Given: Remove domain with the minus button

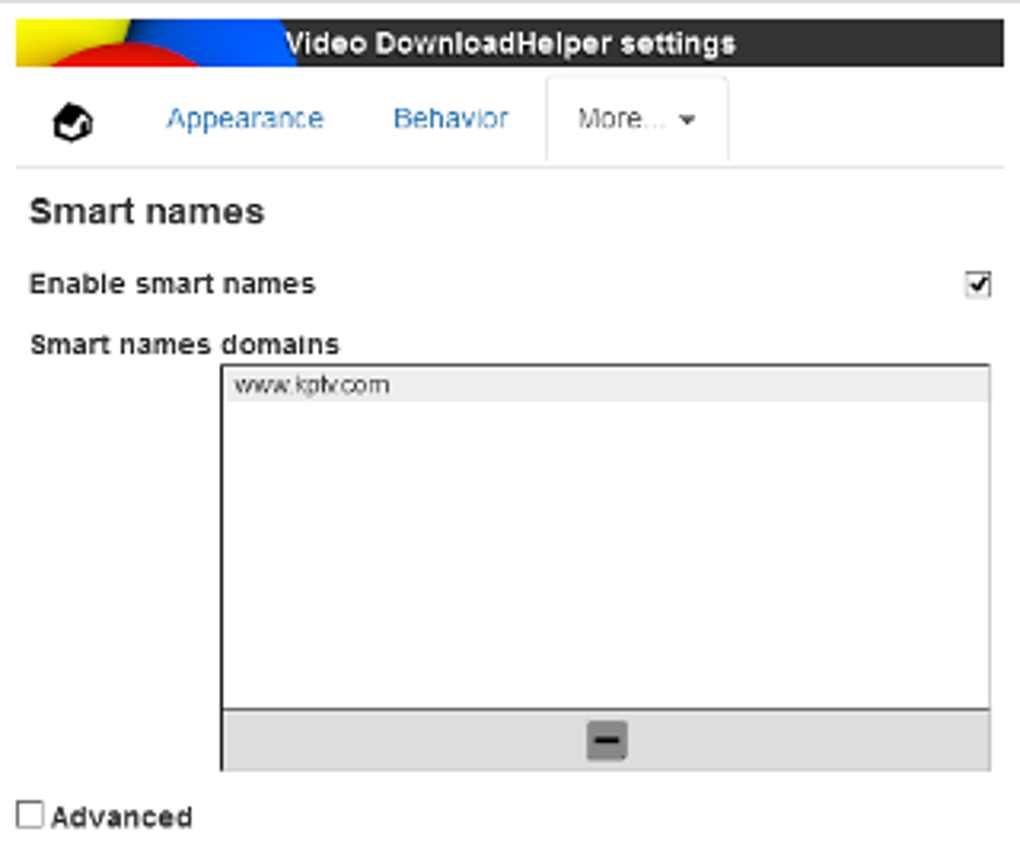Looking at the screenshot, I should pos(606,740).
